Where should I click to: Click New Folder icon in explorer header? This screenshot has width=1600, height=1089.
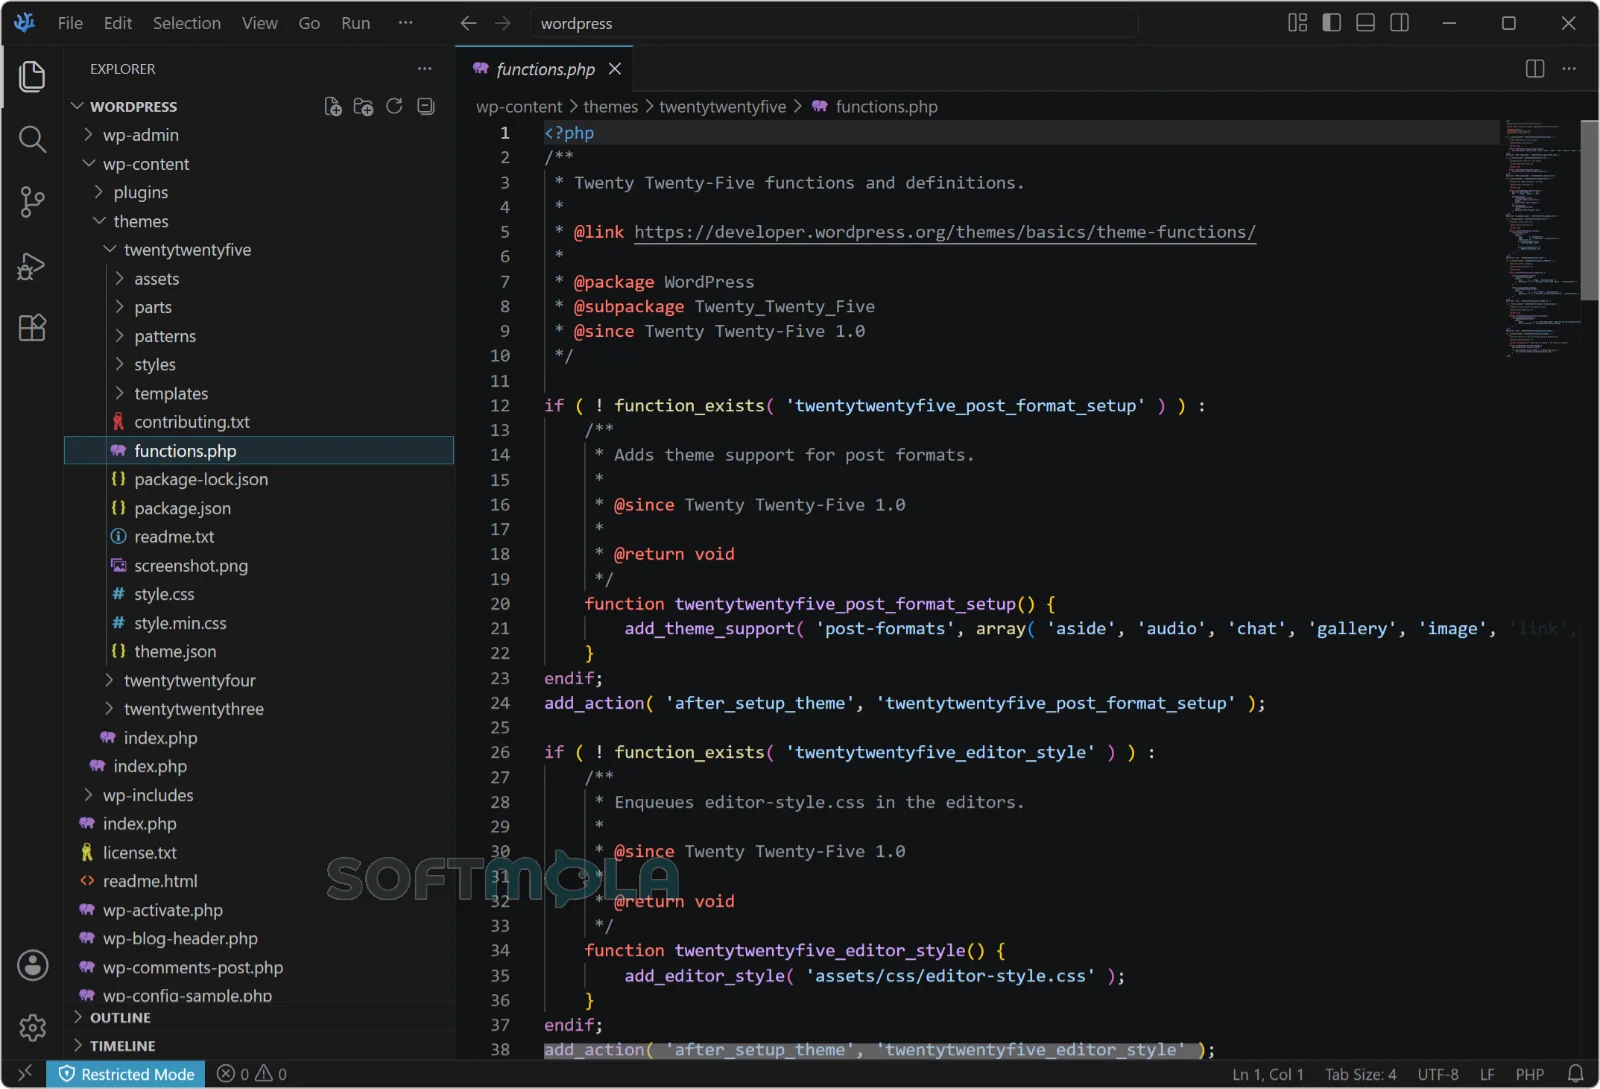363,107
